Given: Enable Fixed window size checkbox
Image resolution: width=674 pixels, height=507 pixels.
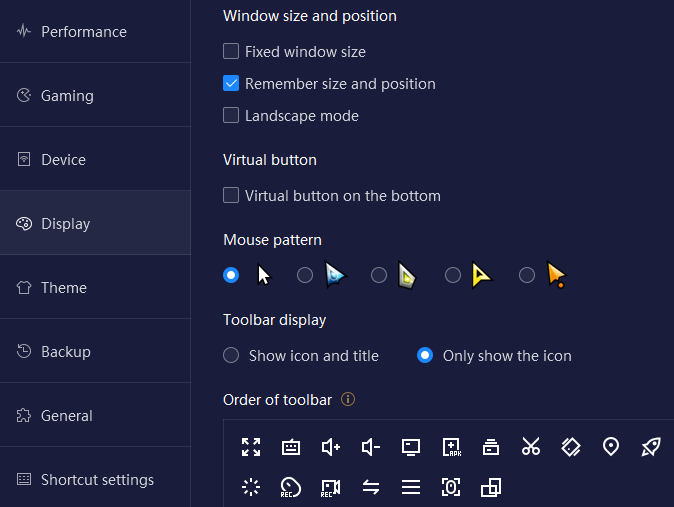Looking at the screenshot, I should tap(231, 51).
